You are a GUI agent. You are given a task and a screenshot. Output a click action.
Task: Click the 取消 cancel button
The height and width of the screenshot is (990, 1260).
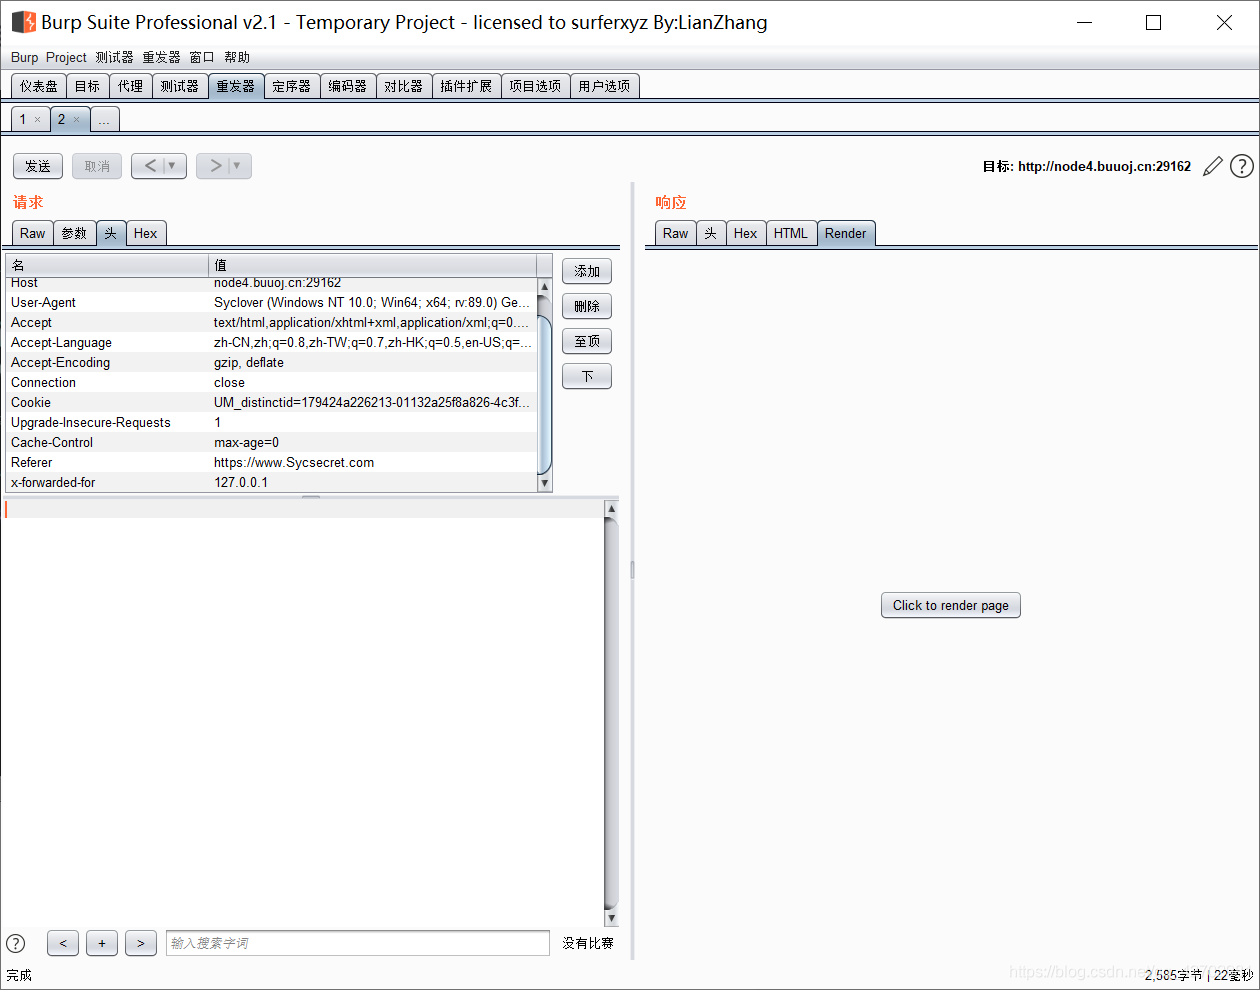pyautogui.click(x=97, y=166)
